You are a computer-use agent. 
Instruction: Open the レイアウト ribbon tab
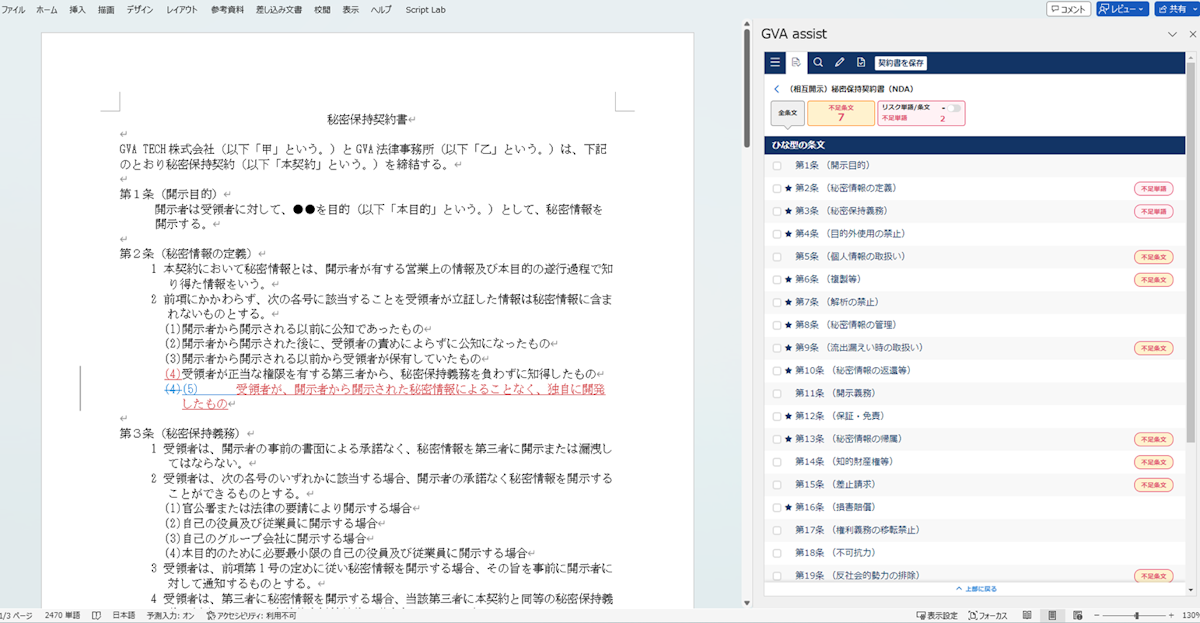[182, 9]
